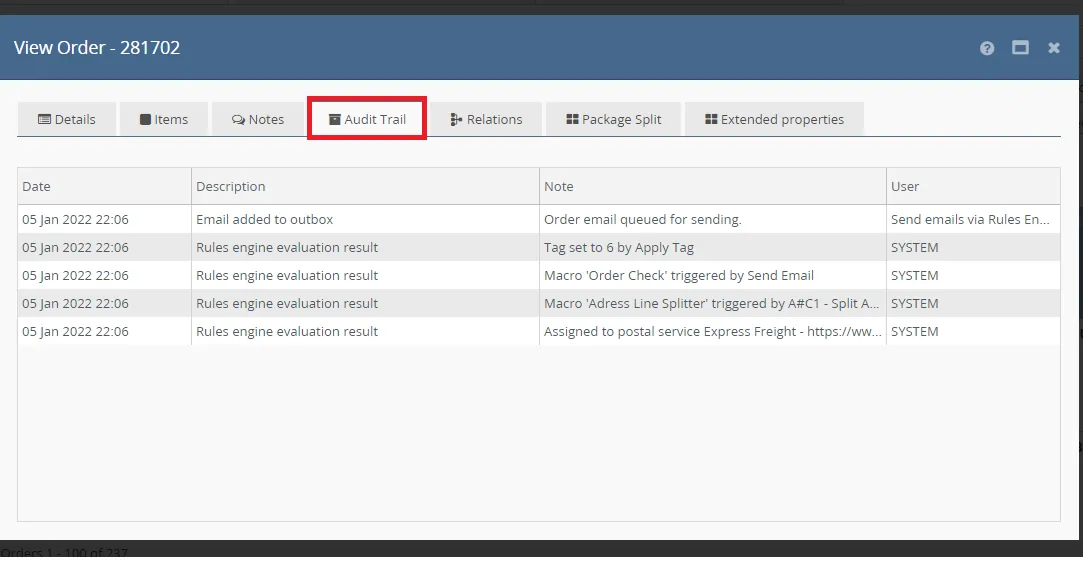The width and height of the screenshot is (1083, 563).
Task: Click the date cell of the Email added row
Action: [x=104, y=220]
